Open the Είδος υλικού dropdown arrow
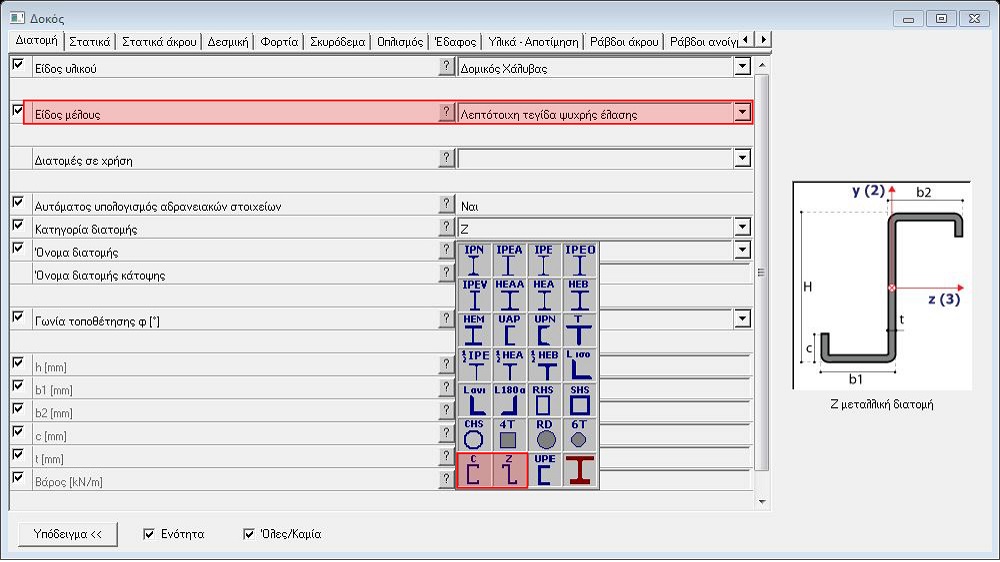 click(x=741, y=67)
